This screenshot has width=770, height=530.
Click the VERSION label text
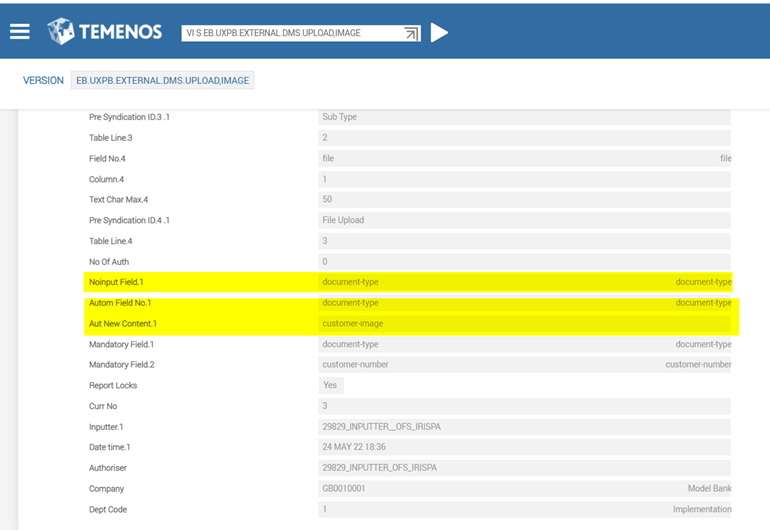43,80
